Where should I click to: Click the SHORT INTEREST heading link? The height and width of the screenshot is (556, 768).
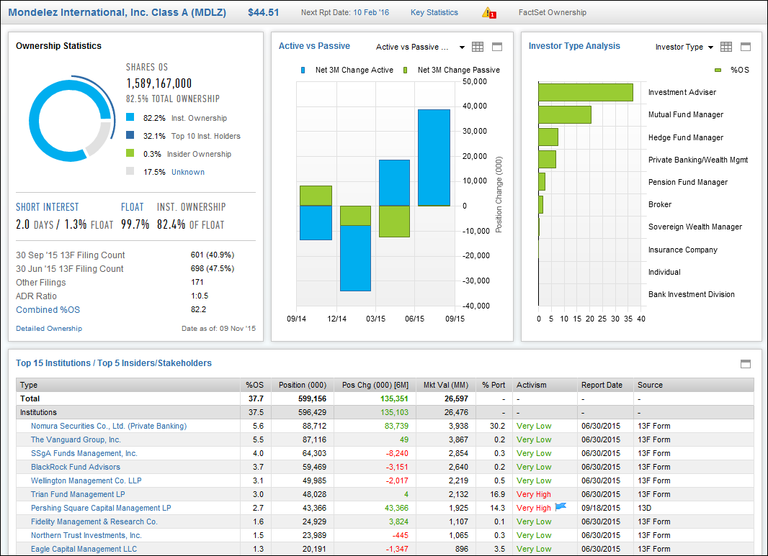[47, 207]
